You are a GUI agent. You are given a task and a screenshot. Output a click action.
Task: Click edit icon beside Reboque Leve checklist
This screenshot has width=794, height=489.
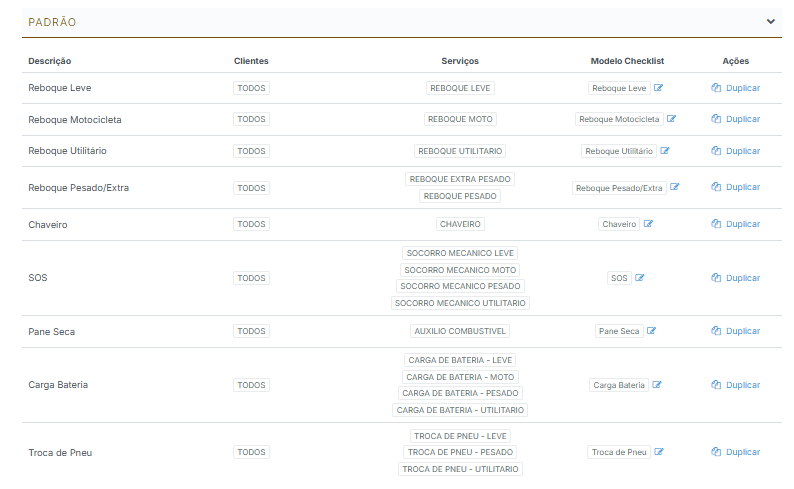659,88
